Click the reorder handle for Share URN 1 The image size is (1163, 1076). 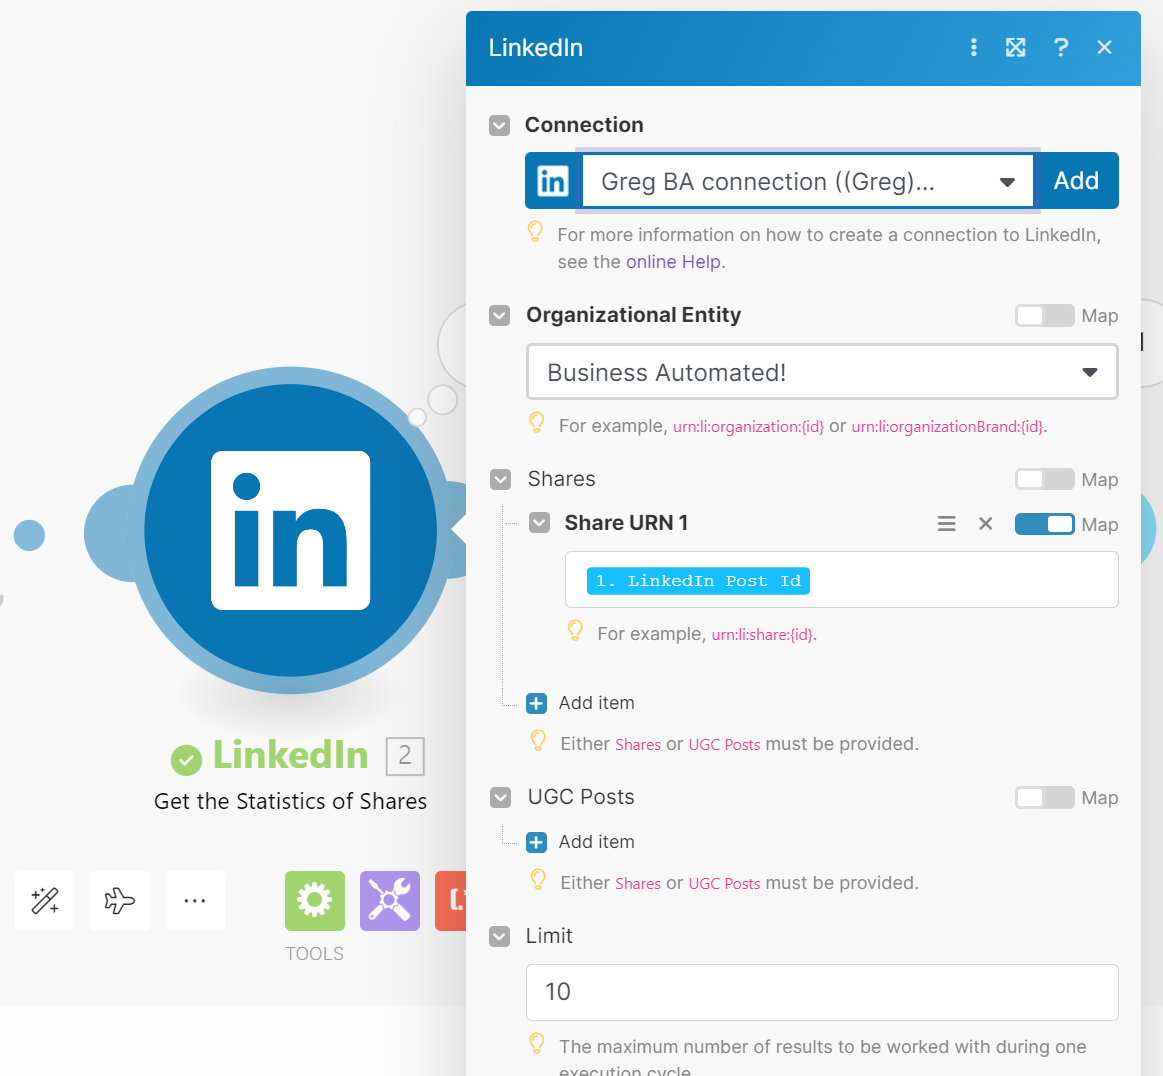946,524
